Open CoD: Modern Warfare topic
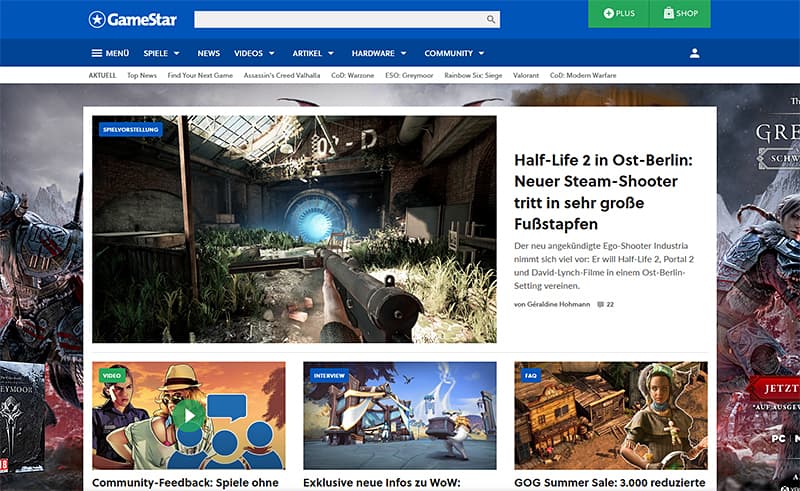Image resolution: width=800 pixels, height=491 pixels. click(583, 75)
